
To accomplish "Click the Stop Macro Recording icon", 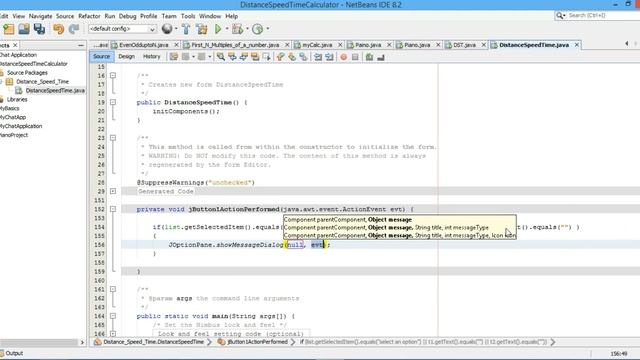I will click(x=355, y=57).
